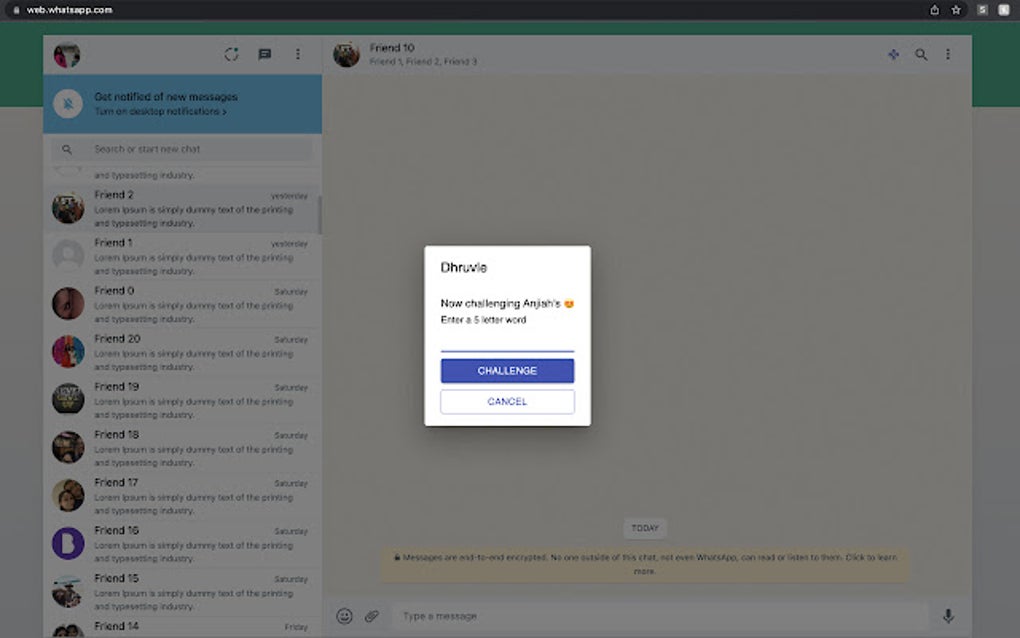Select the microphone voice message icon

click(947, 616)
